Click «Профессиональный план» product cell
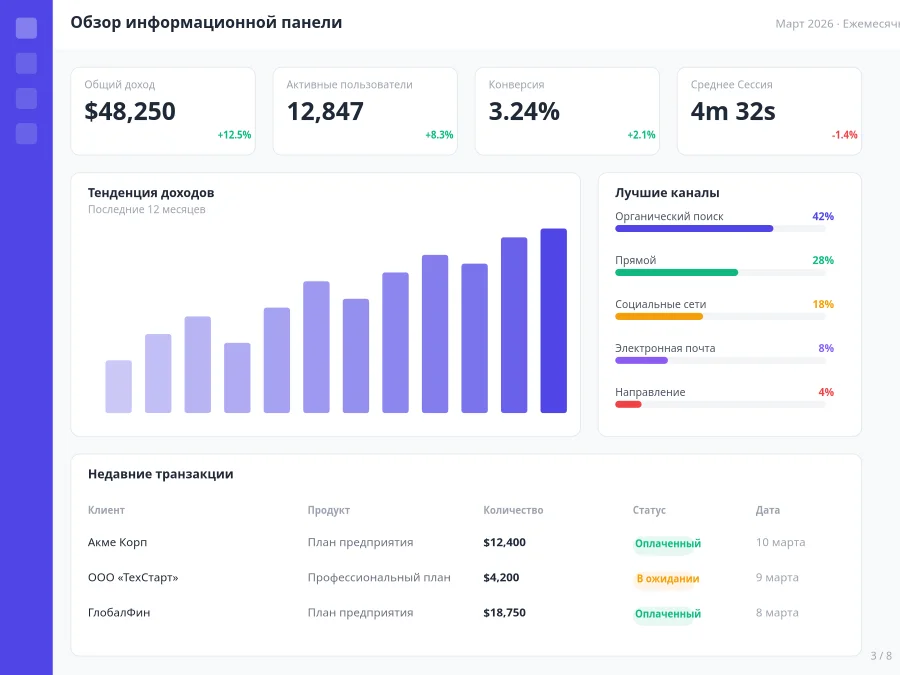Viewport: 900px width, 675px height. (x=379, y=577)
